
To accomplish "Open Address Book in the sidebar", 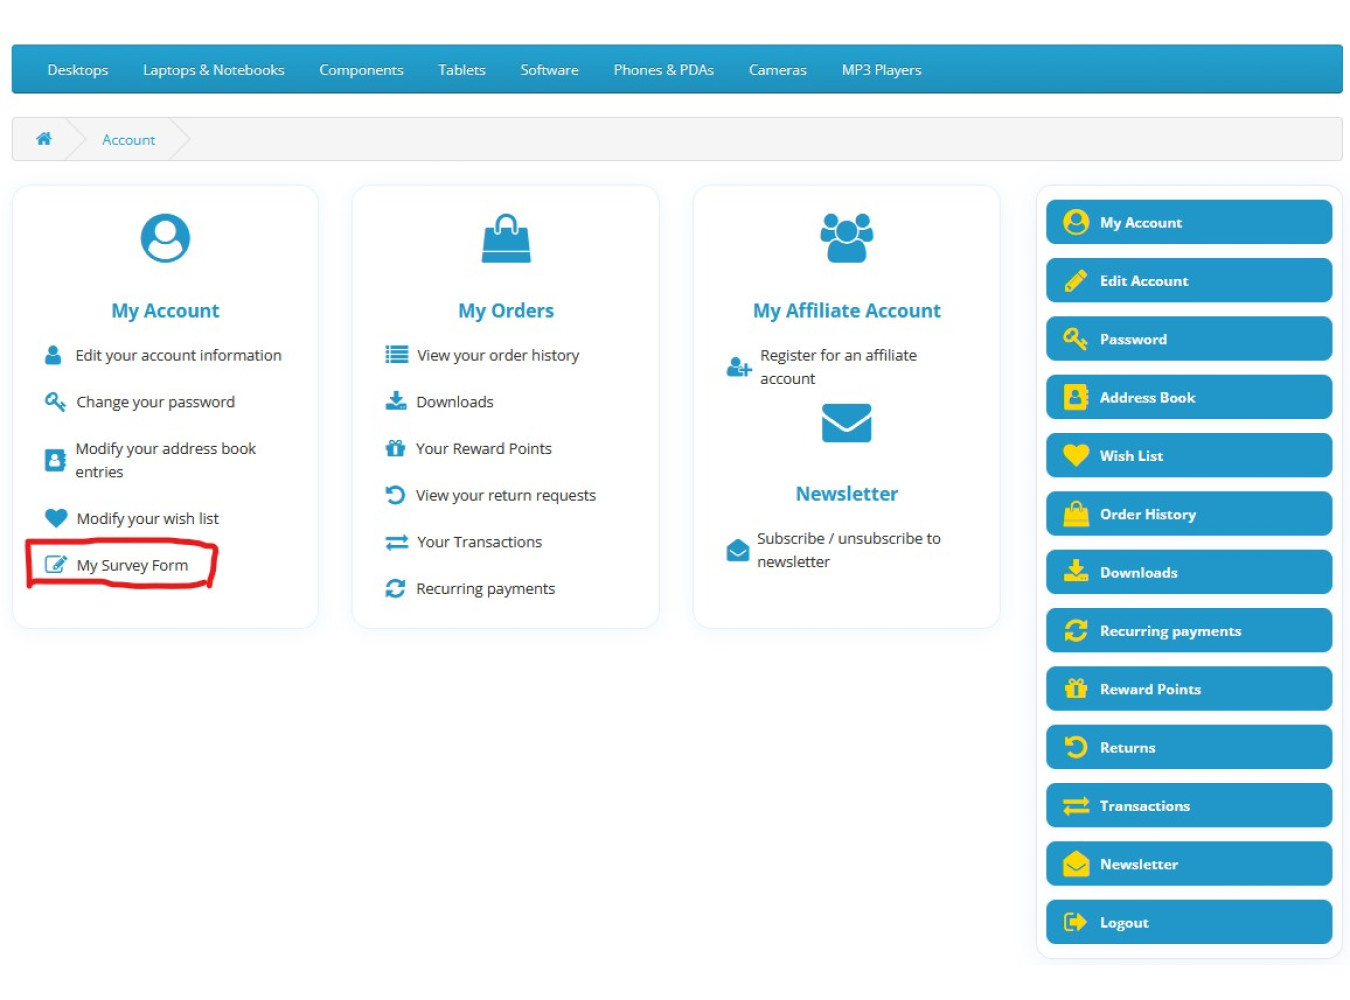I will tap(1188, 397).
